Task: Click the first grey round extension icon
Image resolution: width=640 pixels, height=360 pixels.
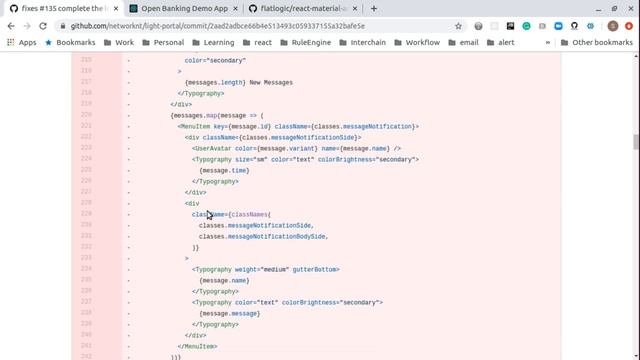Action: click(478, 26)
